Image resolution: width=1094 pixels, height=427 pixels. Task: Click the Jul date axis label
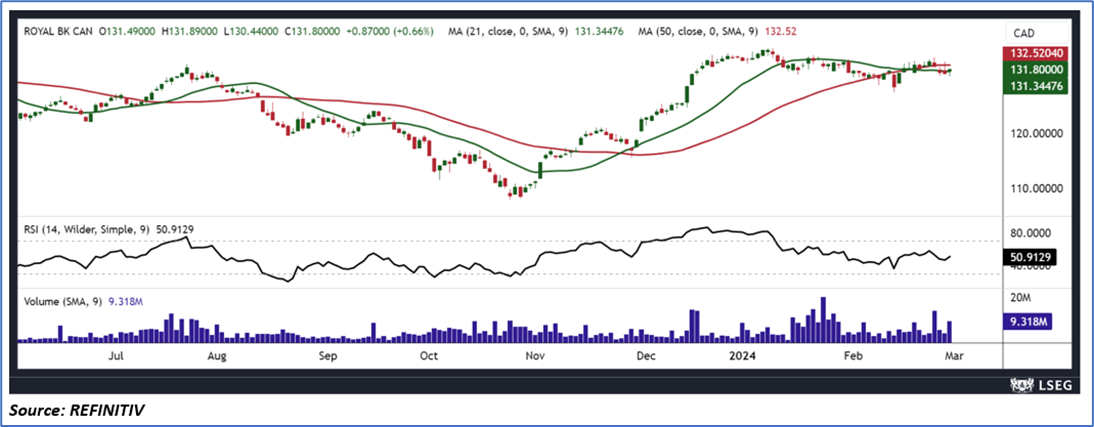coord(117,355)
